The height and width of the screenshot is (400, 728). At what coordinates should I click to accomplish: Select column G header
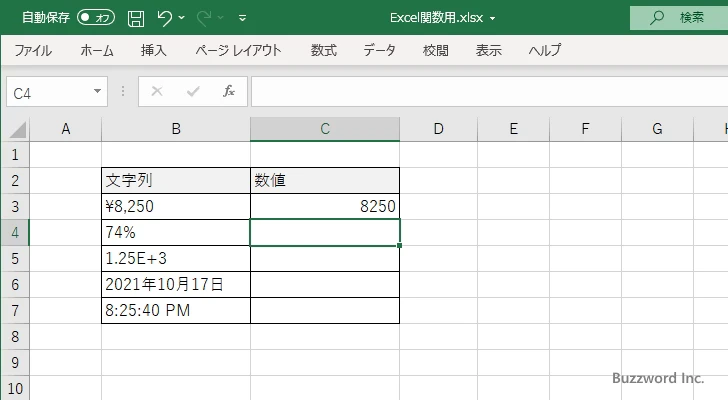(x=657, y=129)
